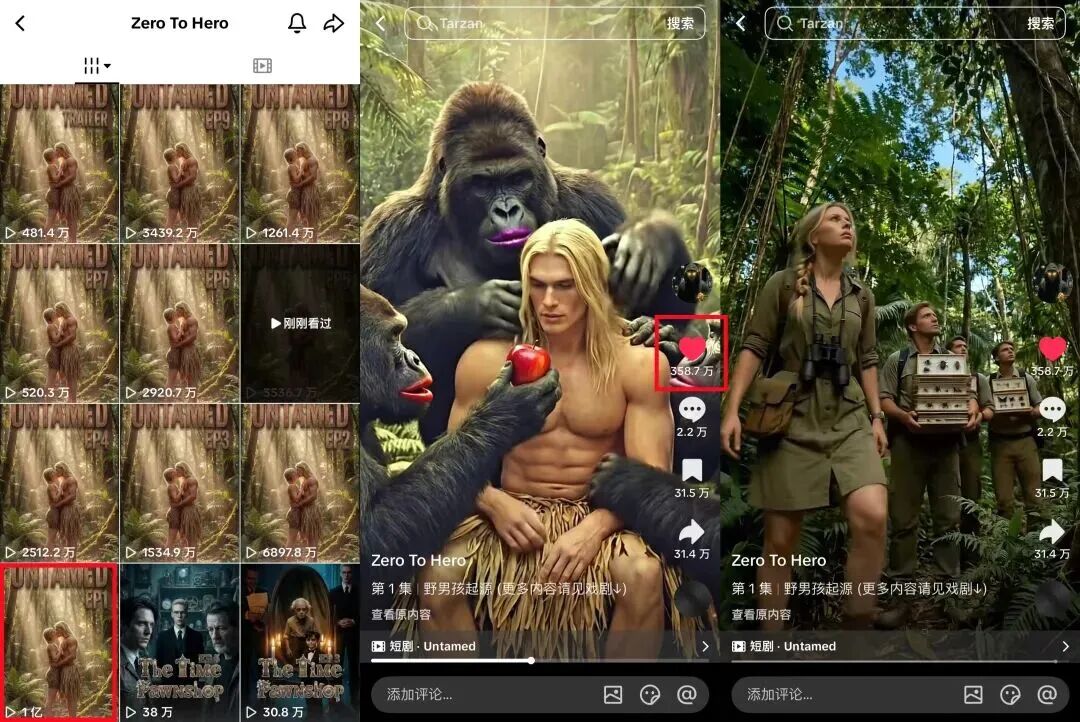
Task: Open creator avatar in middle gorilla video
Action: (692, 282)
